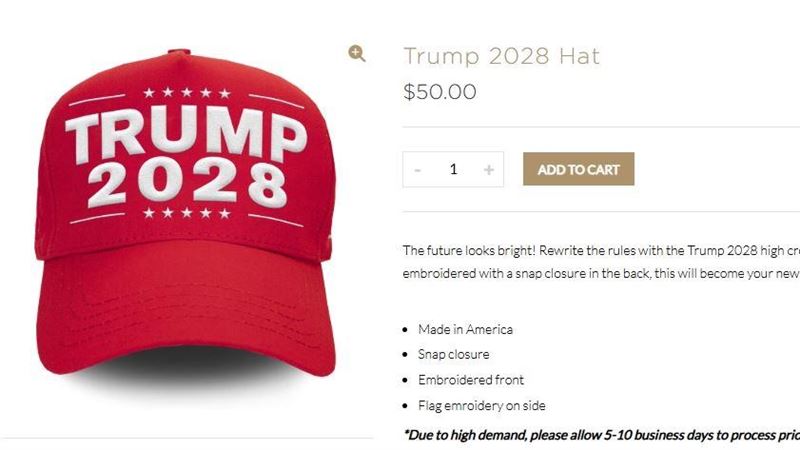Click the quantity input field showing 1
800x450 pixels.
453,169
